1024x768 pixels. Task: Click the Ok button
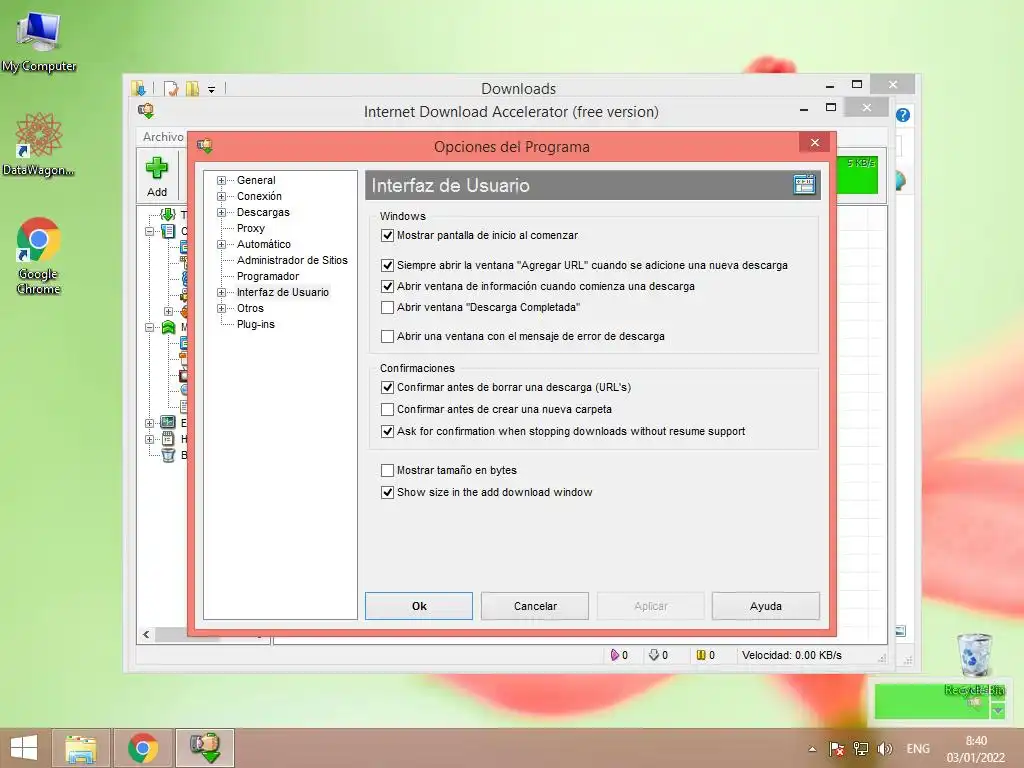(419, 606)
